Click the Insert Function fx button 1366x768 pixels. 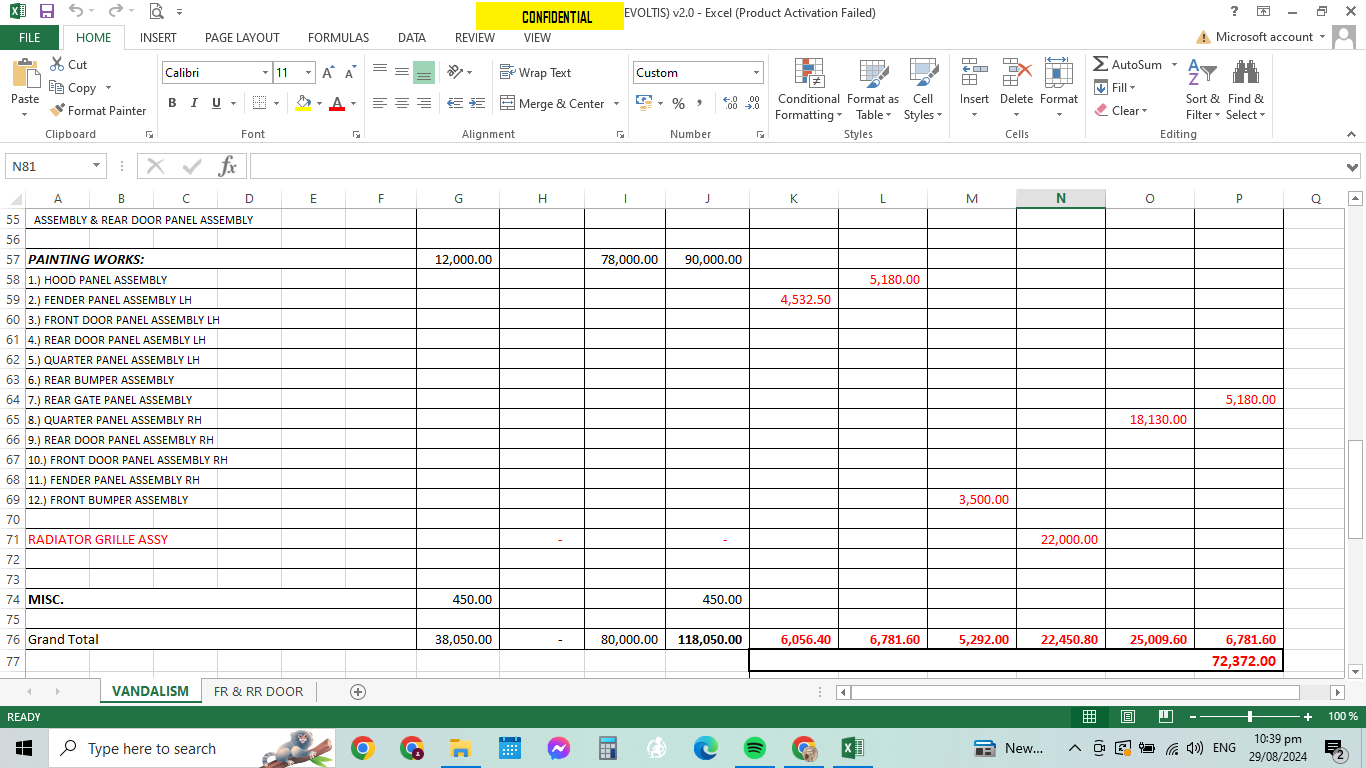[228, 166]
